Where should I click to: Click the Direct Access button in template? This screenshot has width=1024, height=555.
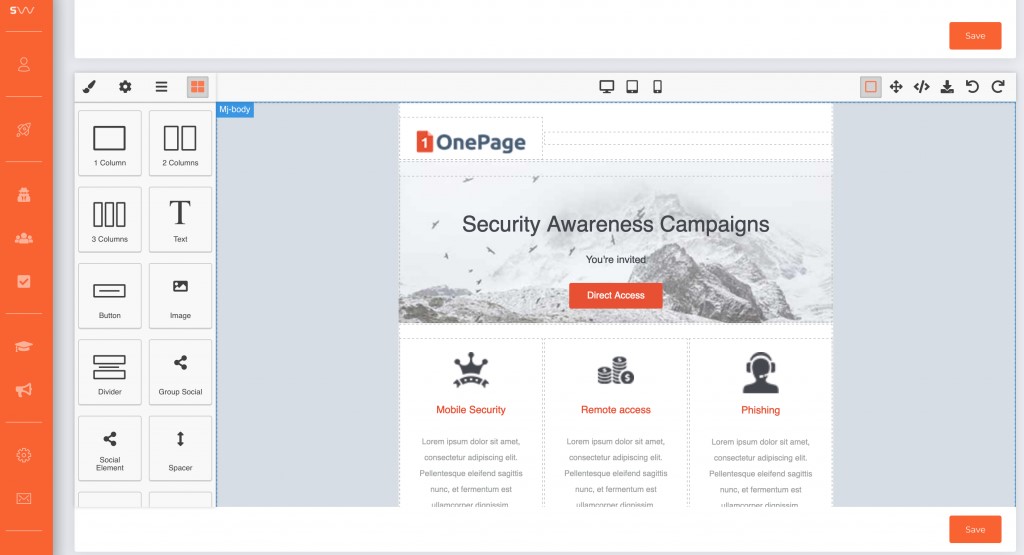point(615,295)
